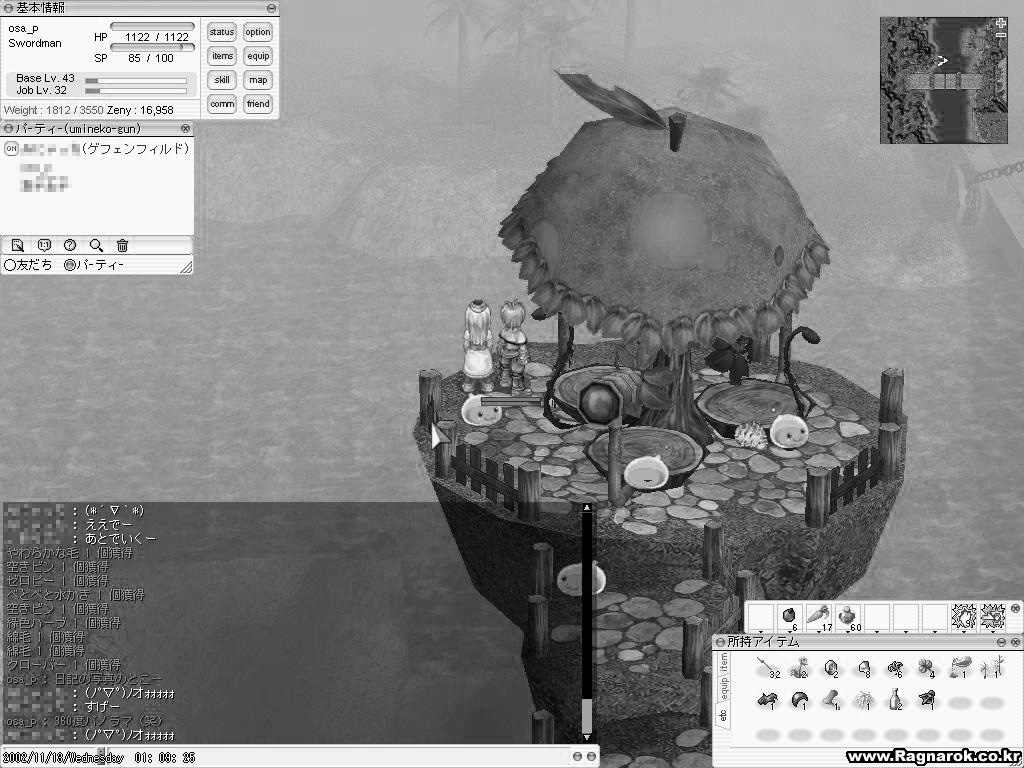
Task: Open 1:1 whisper chat from party toolbar
Action: pyautogui.click(x=44, y=246)
